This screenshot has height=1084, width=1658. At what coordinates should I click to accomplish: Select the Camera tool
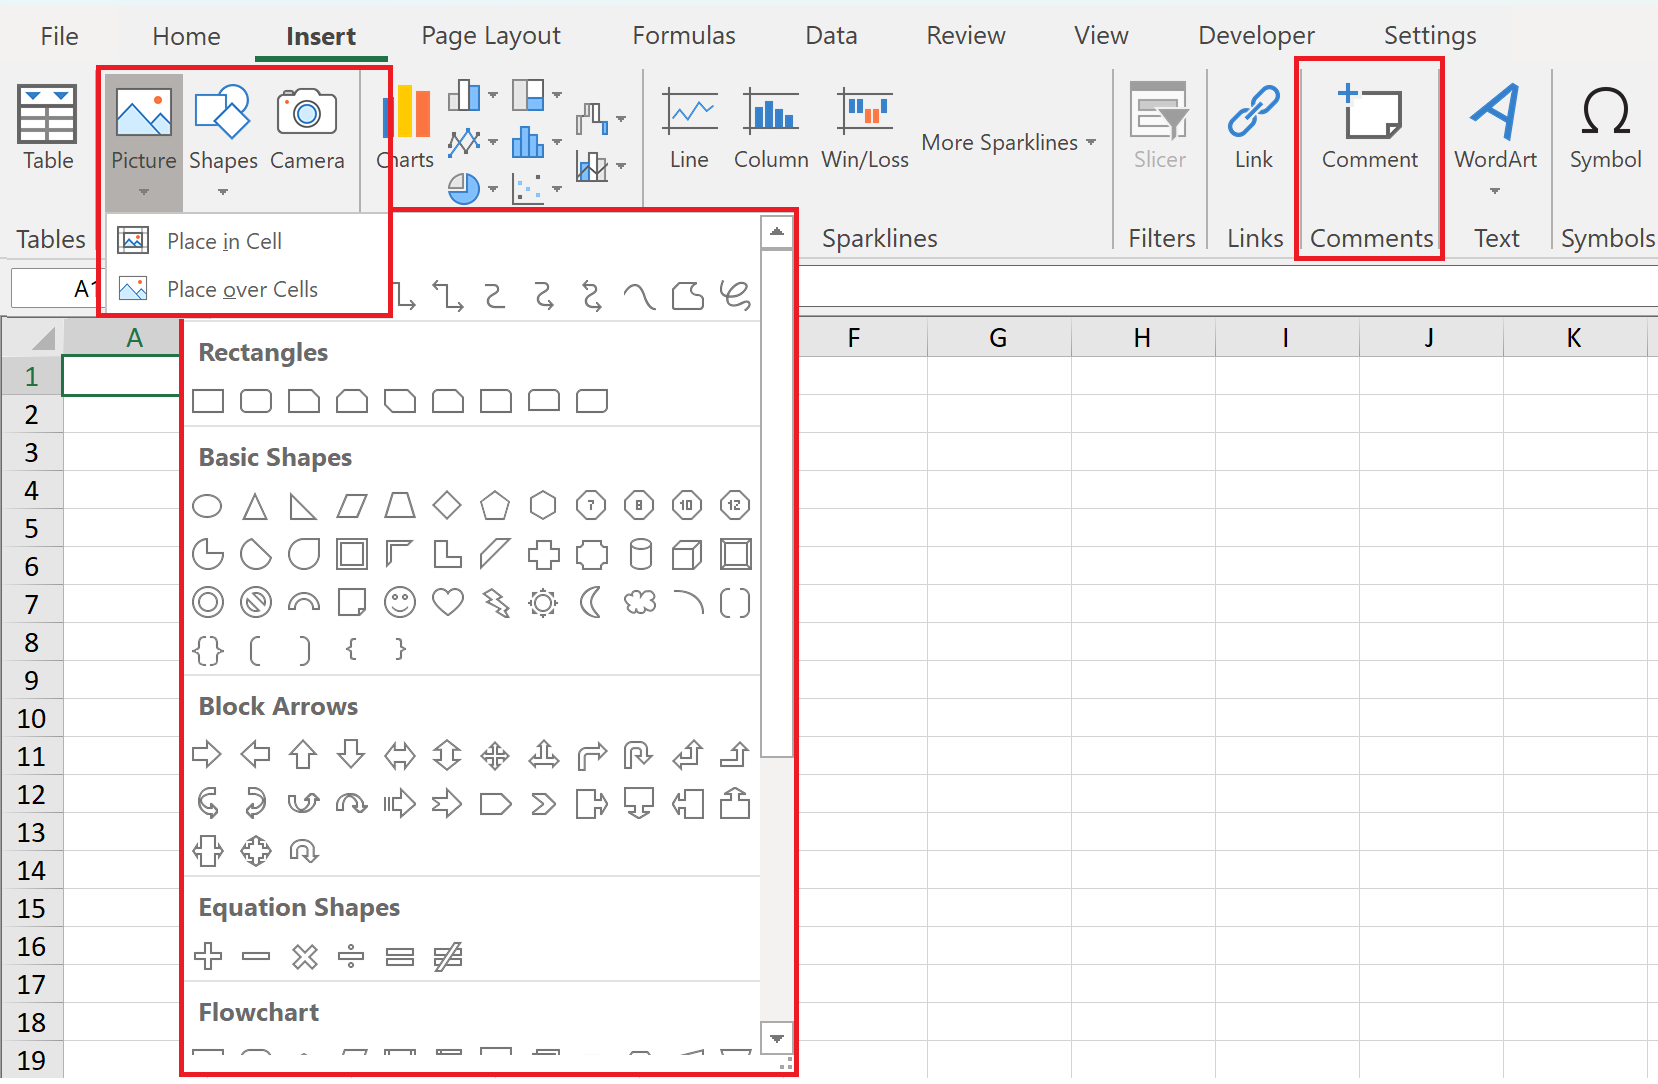[x=307, y=128]
